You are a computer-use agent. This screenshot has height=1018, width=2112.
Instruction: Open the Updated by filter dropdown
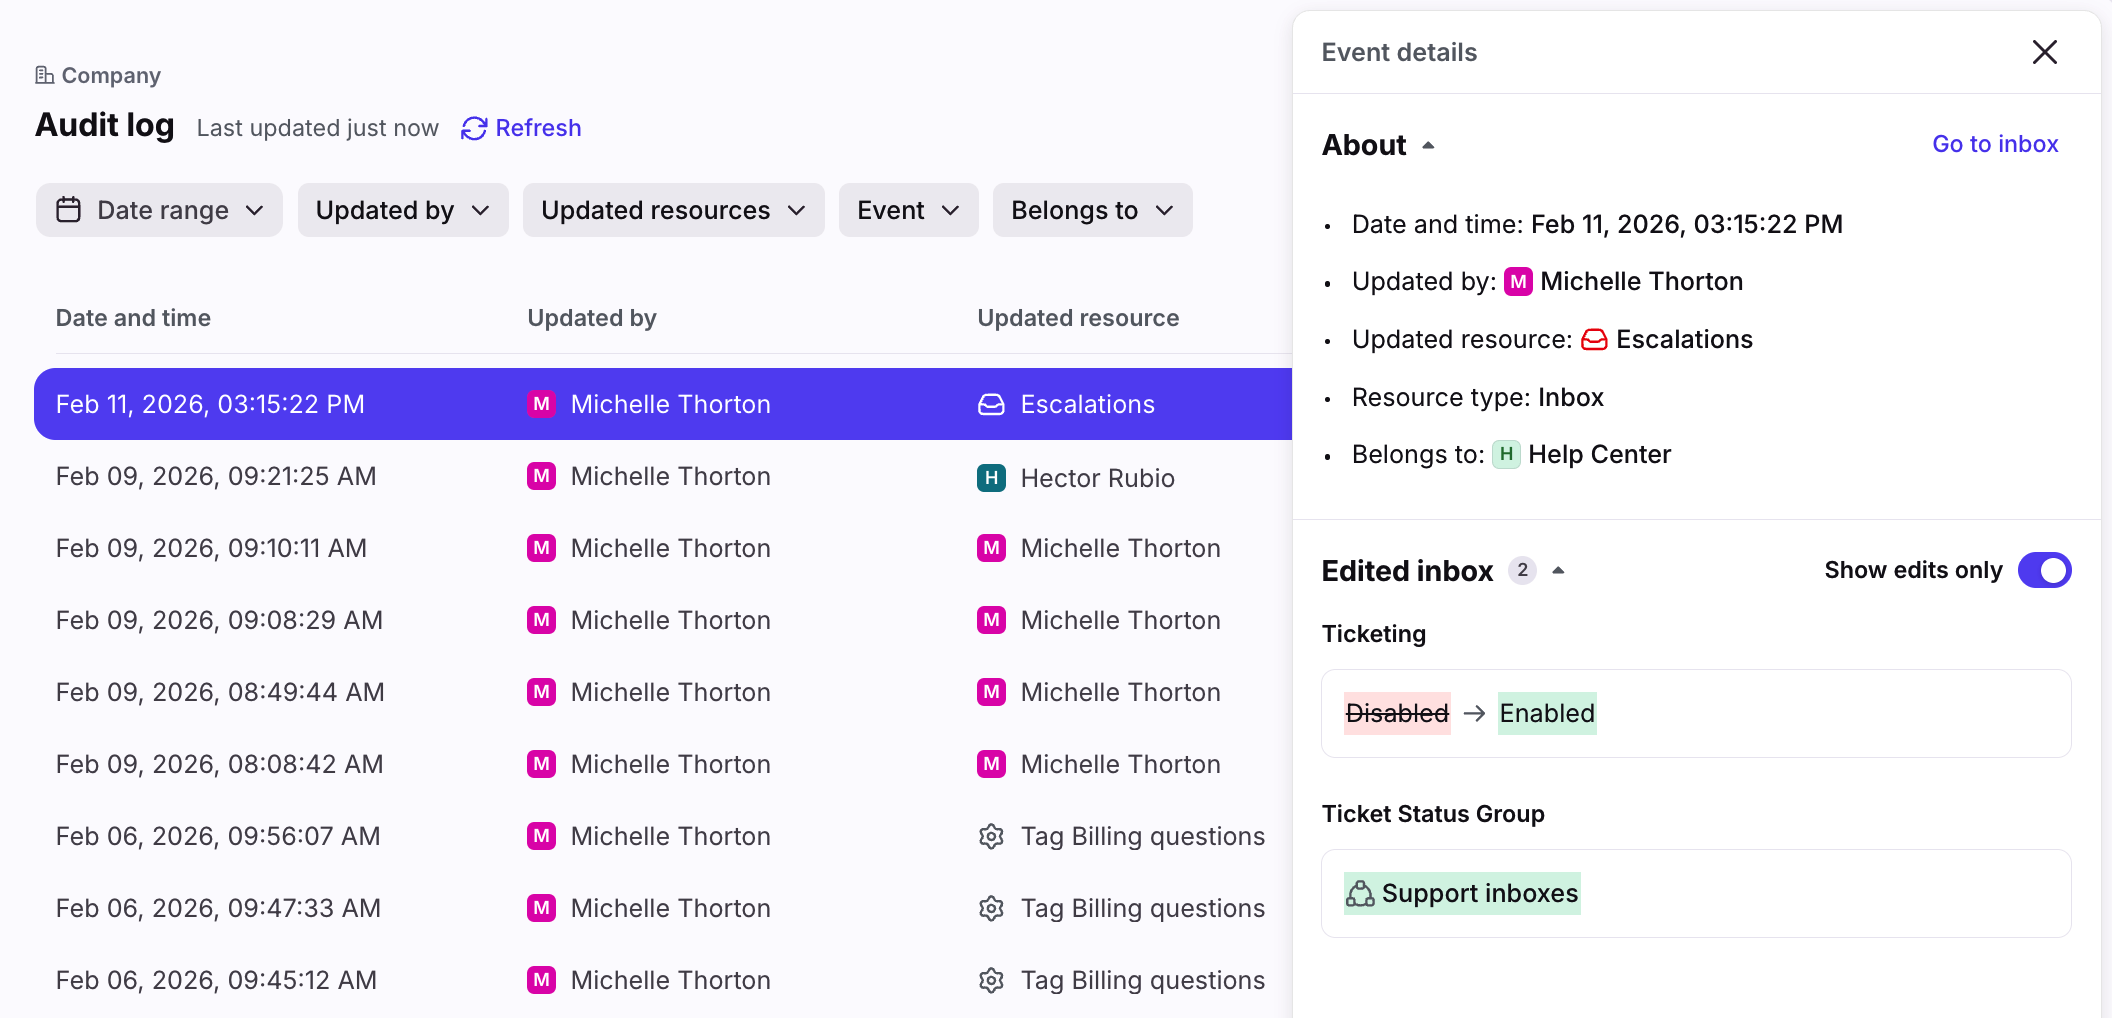tap(403, 210)
